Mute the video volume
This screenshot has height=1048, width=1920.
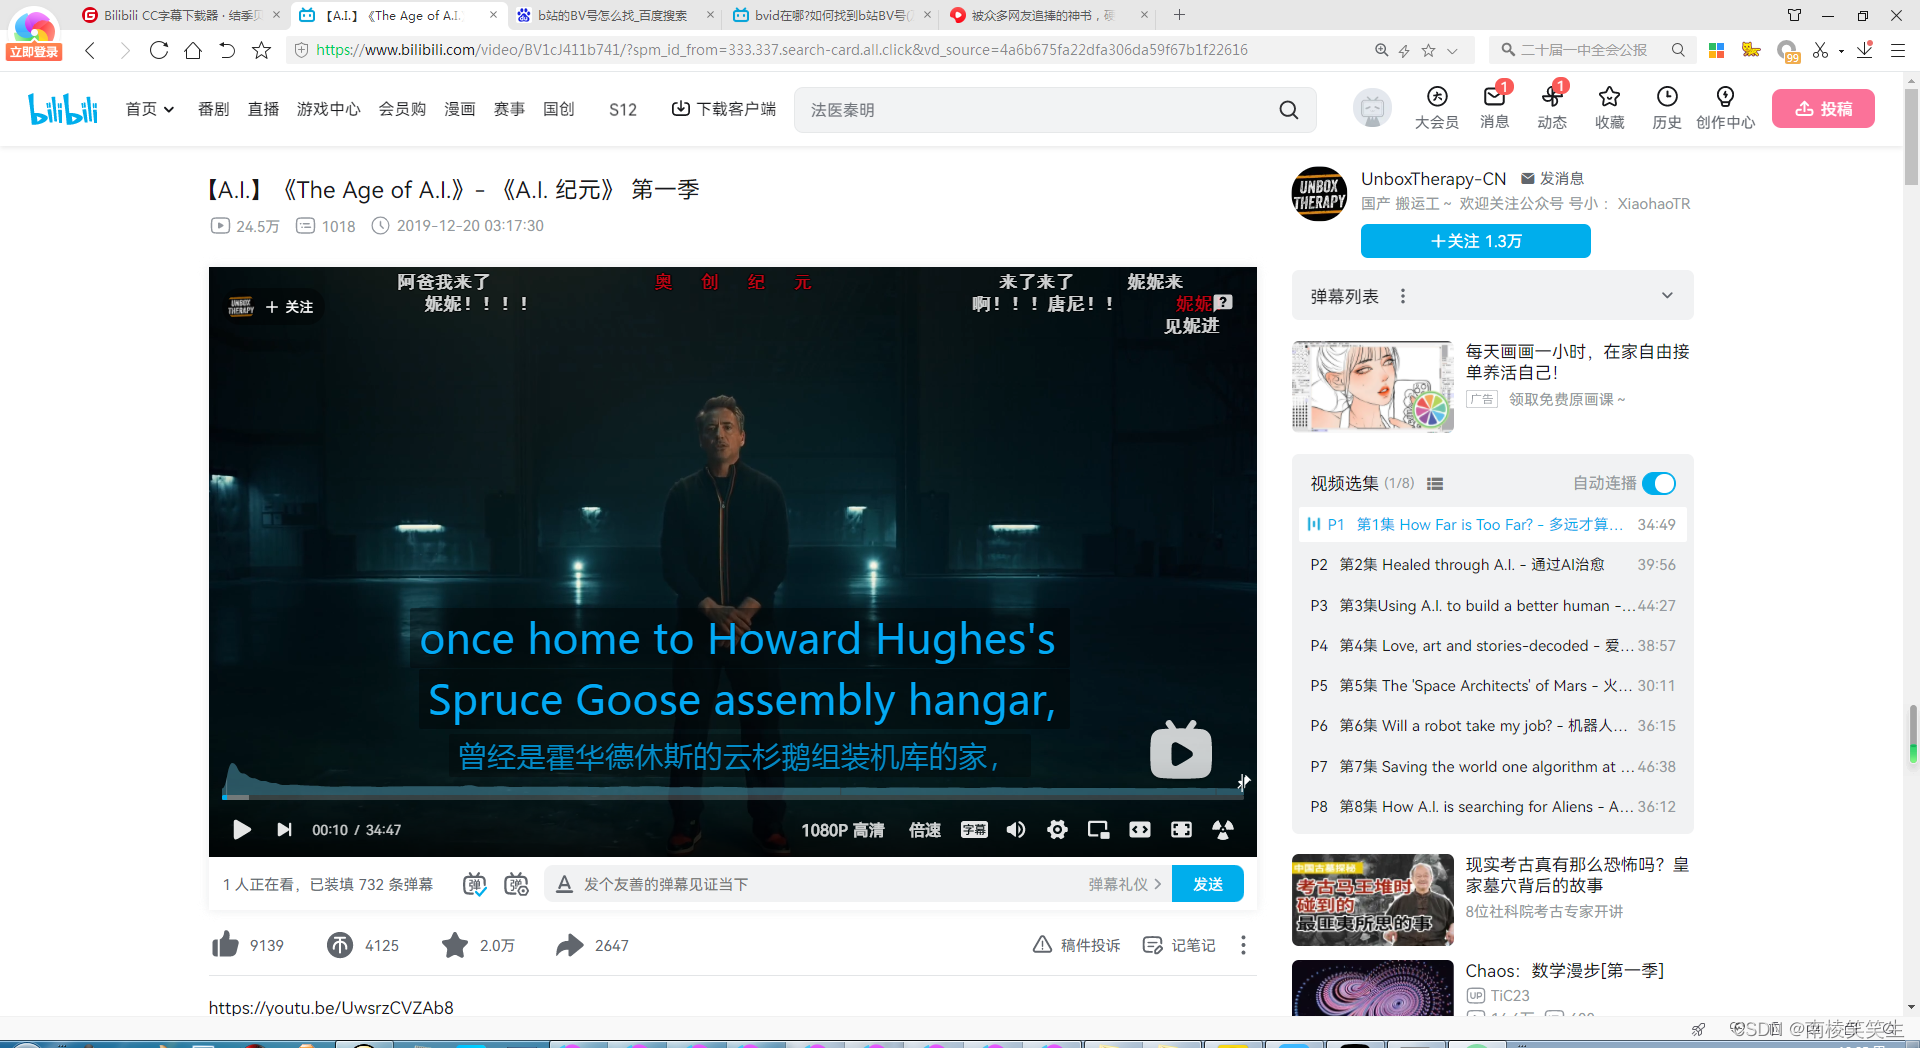pyautogui.click(x=1016, y=830)
